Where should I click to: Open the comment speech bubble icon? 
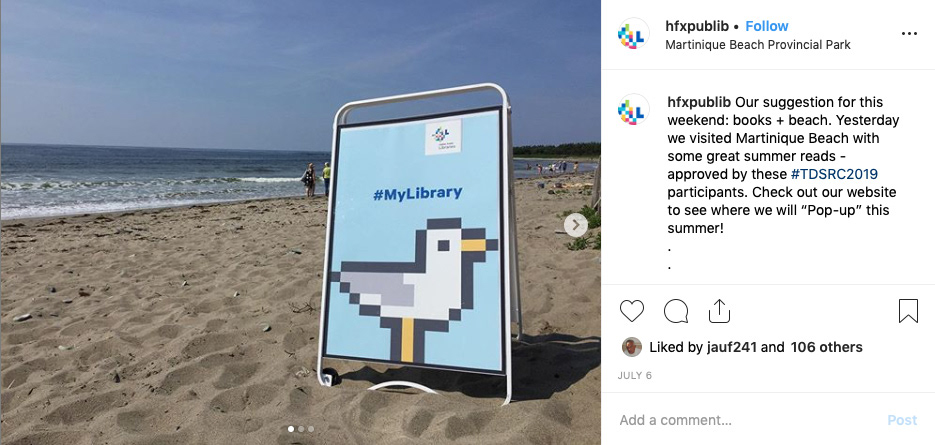(x=676, y=311)
